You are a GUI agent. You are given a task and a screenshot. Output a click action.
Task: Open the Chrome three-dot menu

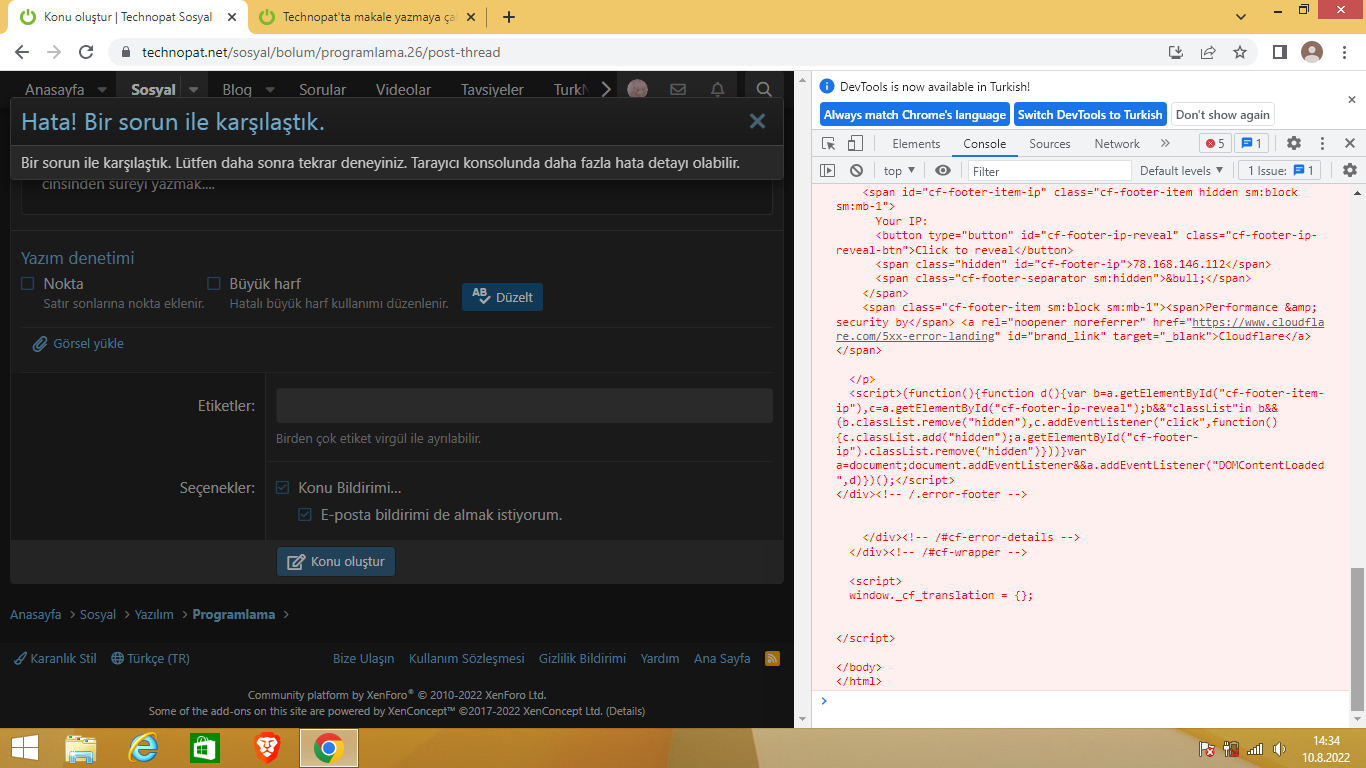point(1344,52)
